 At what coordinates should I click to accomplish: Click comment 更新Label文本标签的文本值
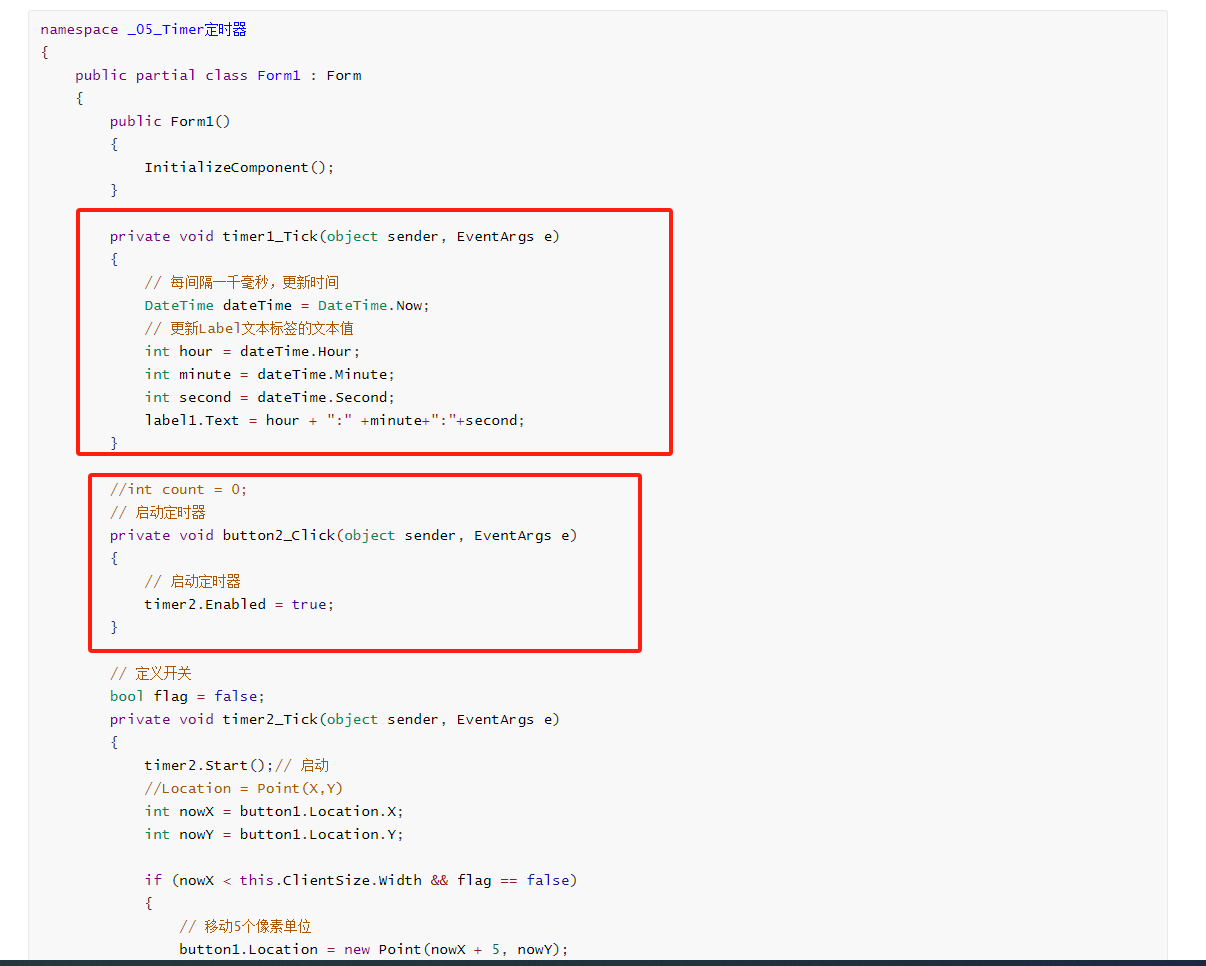pos(249,328)
